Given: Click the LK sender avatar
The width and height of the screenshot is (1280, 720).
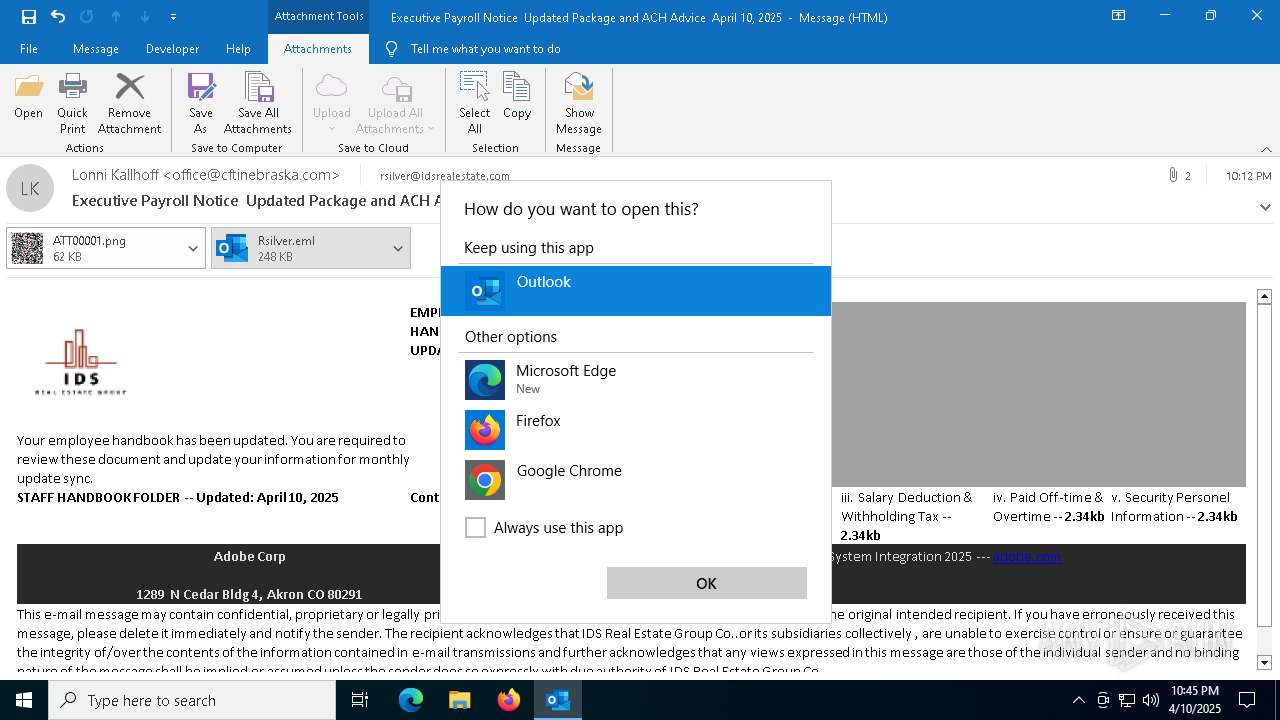Looking at the screenshot, I should [x=30, y=188].
